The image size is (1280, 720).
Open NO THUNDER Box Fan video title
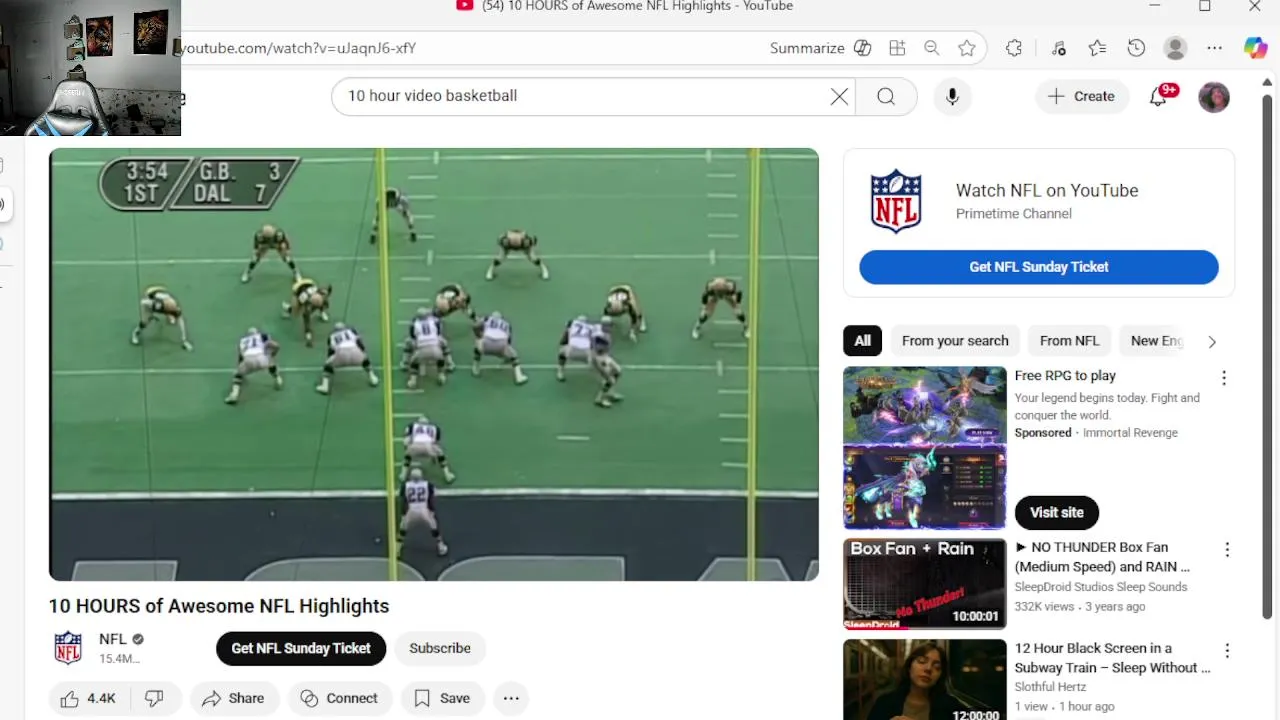click(1103, 557)
